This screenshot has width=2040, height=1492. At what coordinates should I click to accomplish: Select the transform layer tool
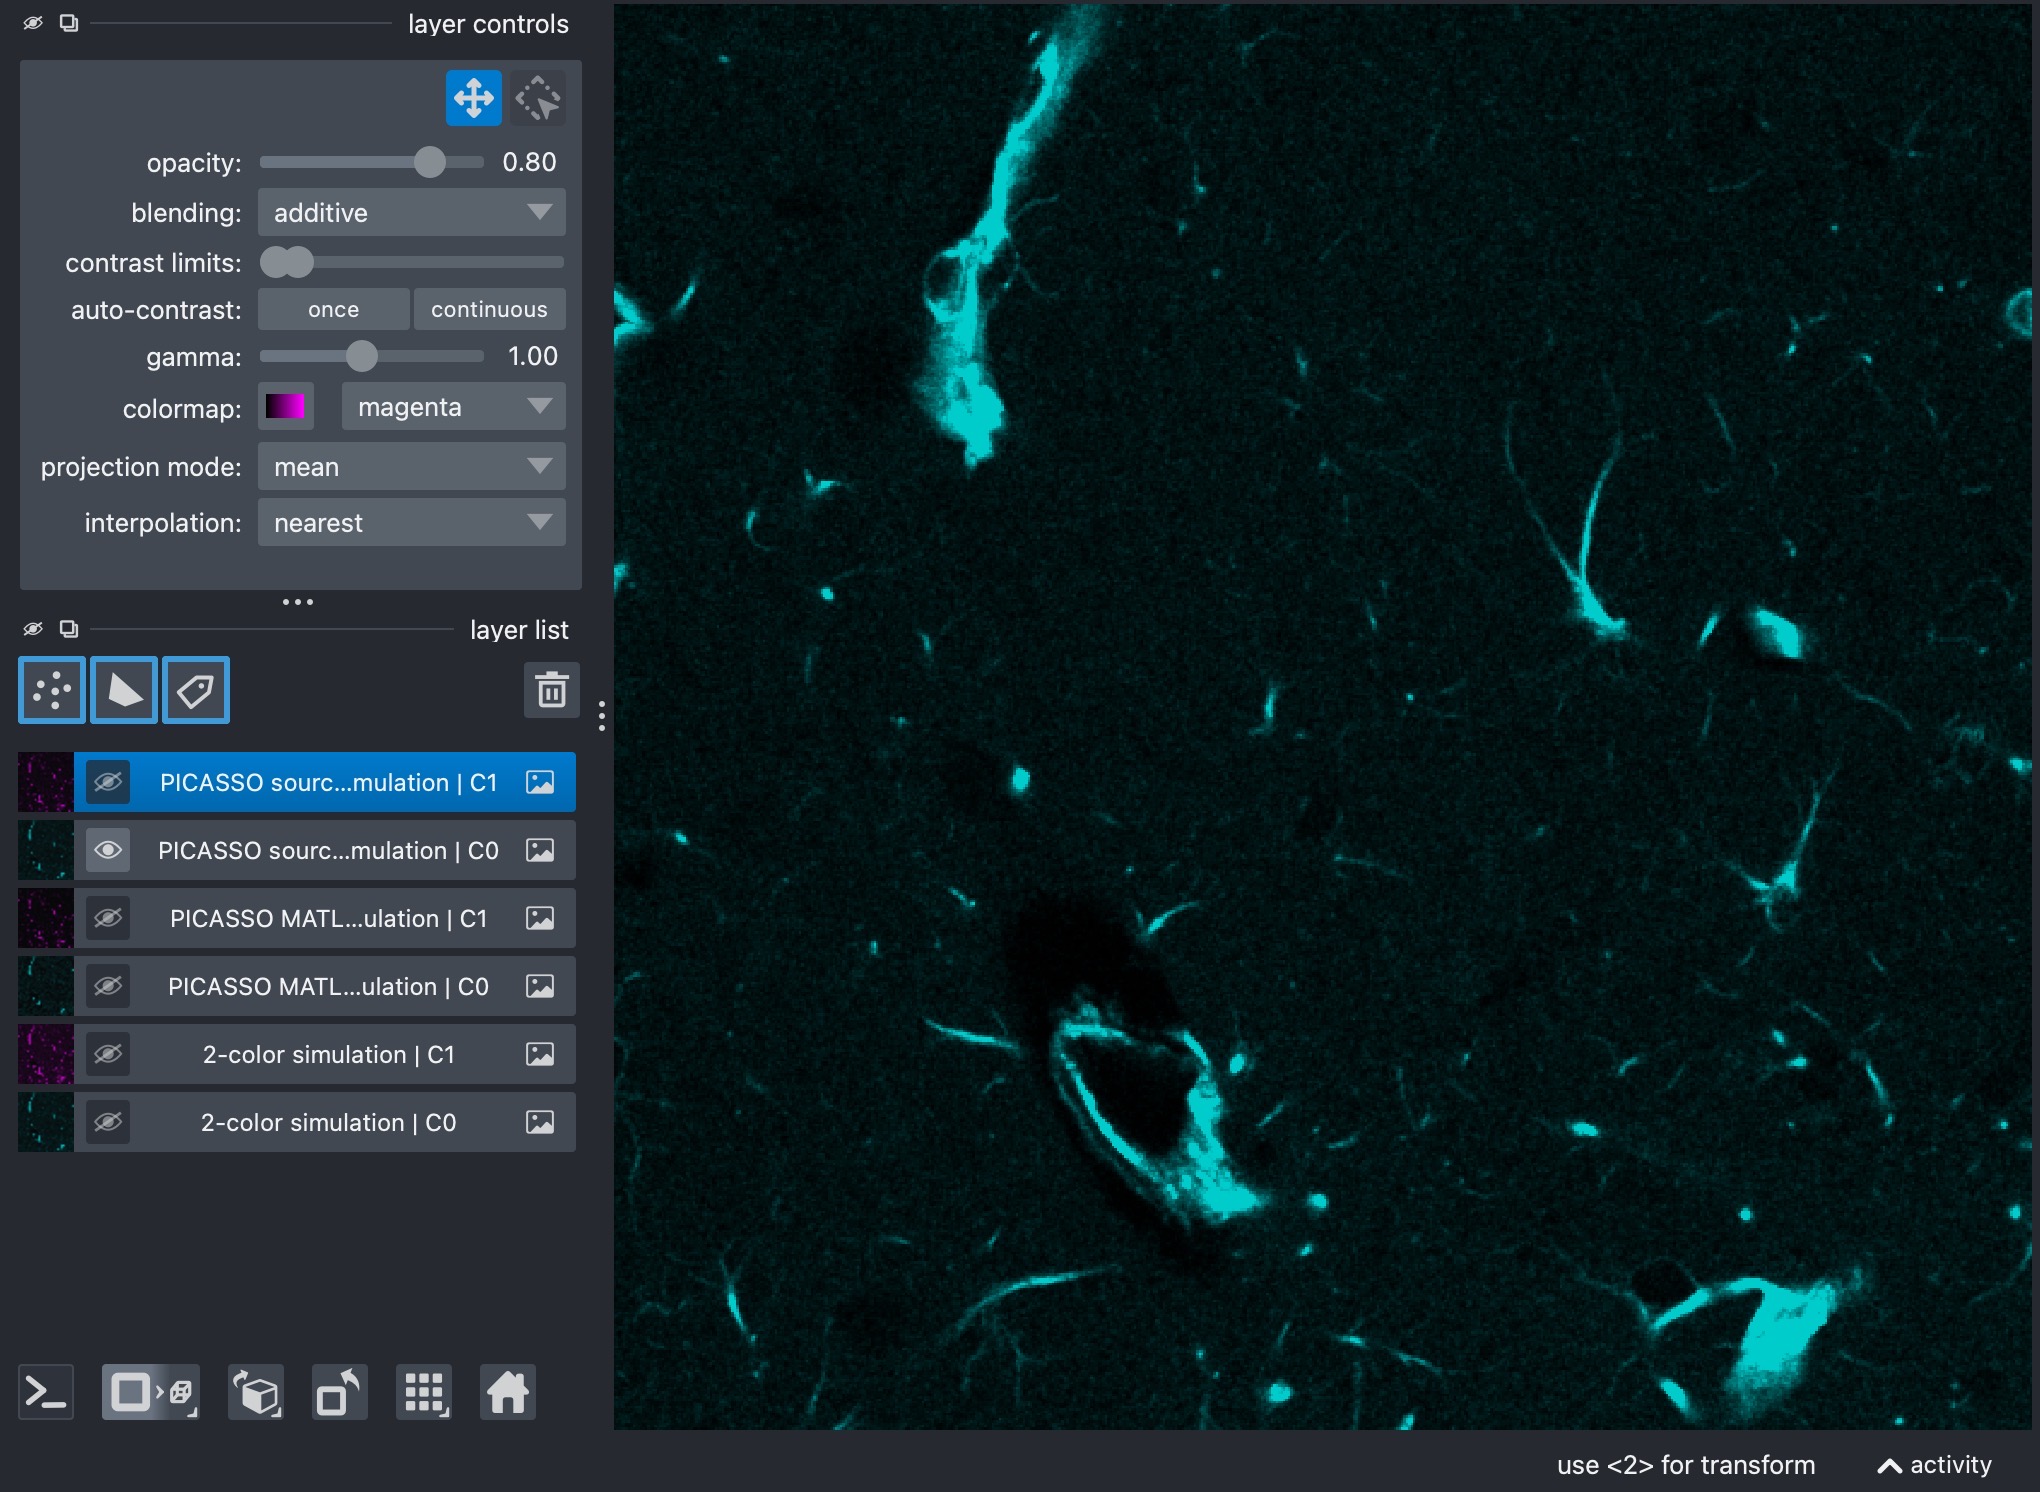tap(538, 98)
